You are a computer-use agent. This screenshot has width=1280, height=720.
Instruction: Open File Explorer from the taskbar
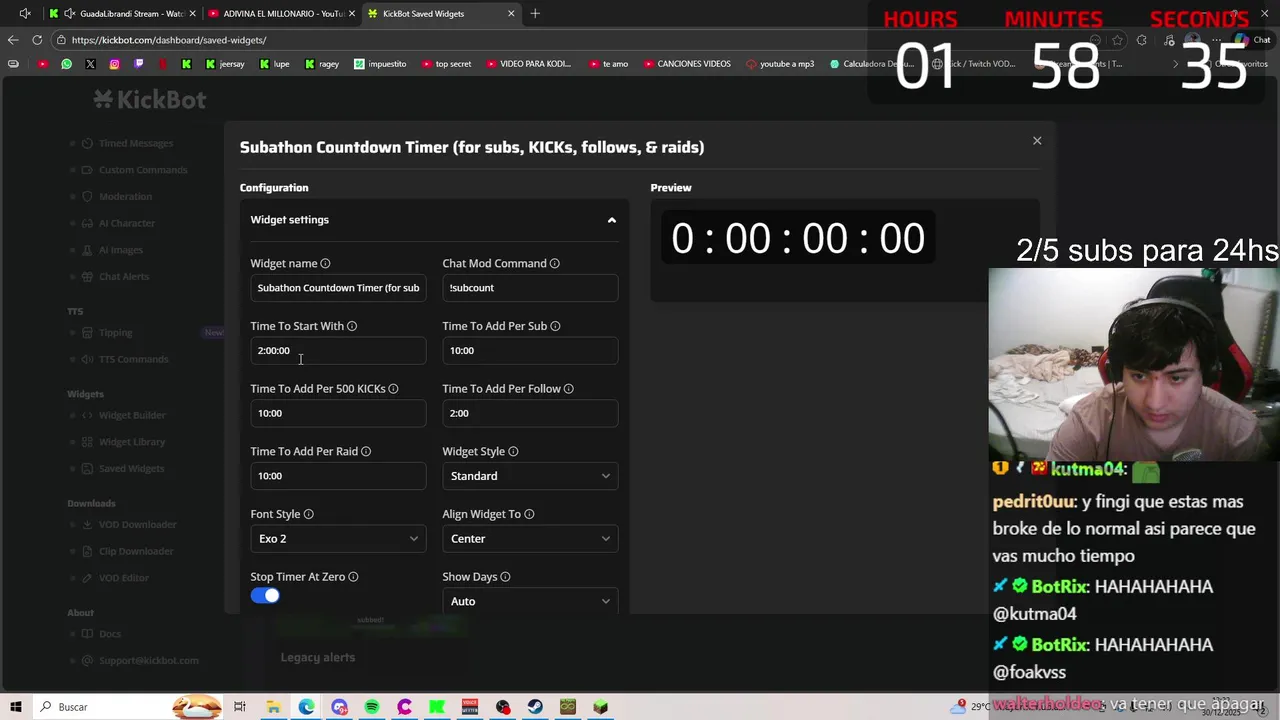tap(273, 707)
